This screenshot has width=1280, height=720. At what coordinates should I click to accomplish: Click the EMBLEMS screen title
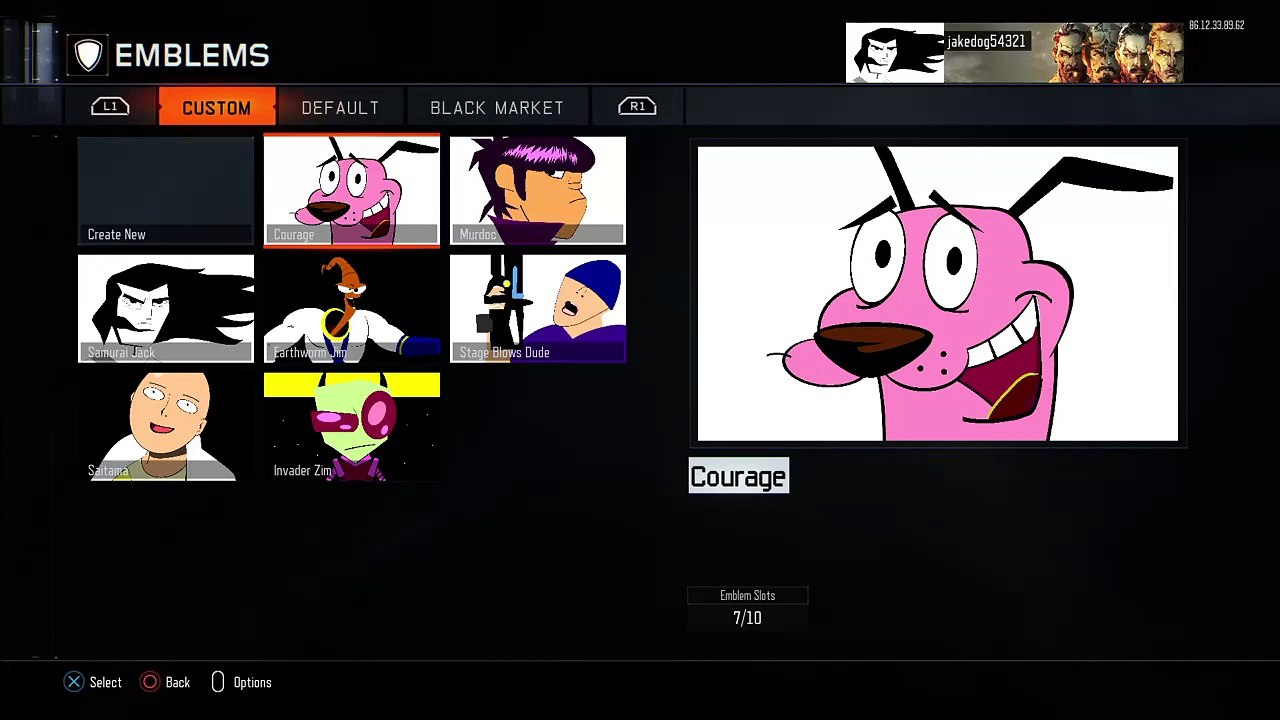pyautogui.click(x=192, y=55)
